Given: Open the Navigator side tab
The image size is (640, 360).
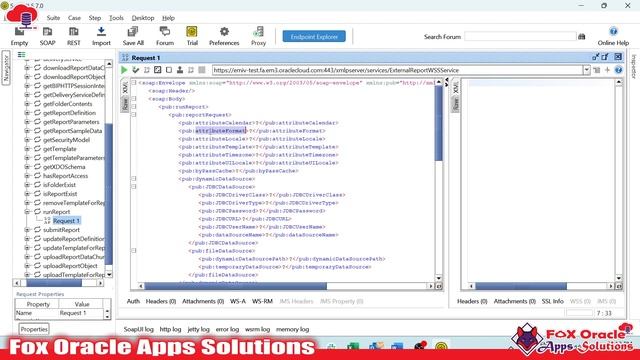Looking at the screenshot, I should pyautogui.click(x=6, y=68).
